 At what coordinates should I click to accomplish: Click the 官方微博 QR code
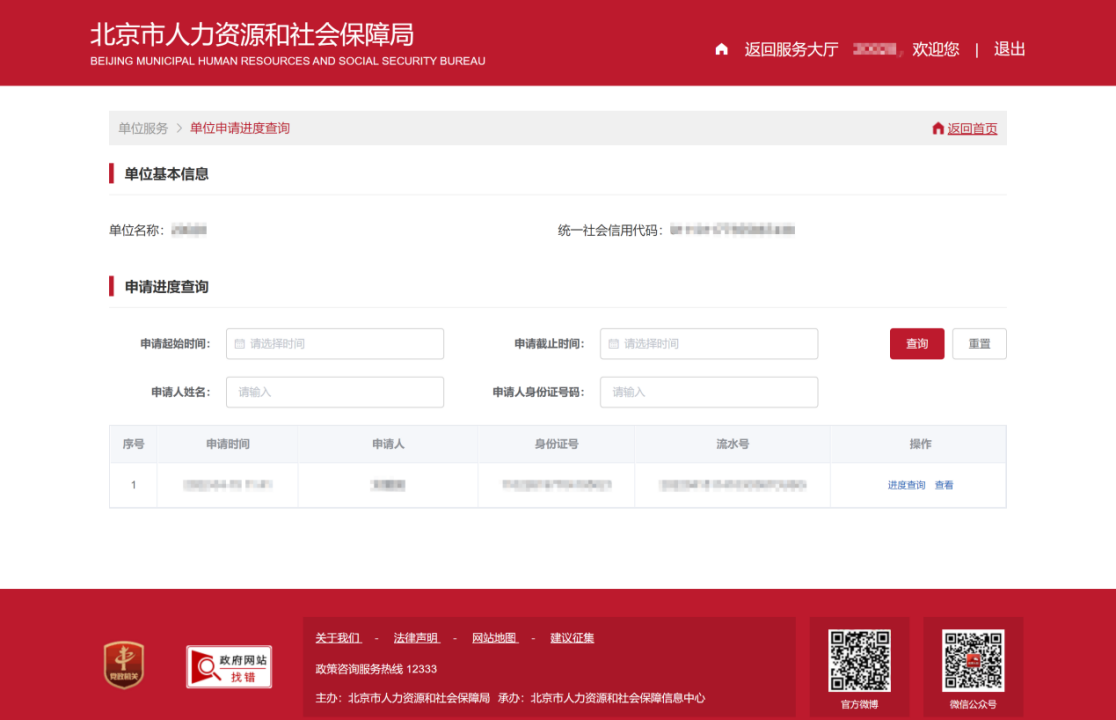tap(859, 660)
